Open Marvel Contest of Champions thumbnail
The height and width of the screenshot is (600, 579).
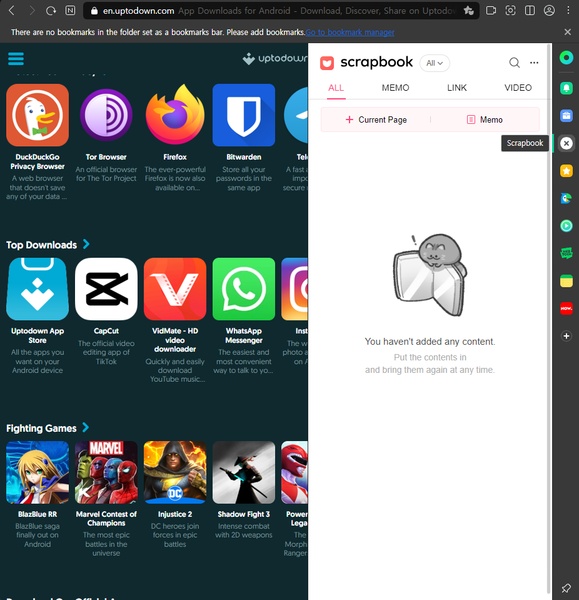[106, 472]
